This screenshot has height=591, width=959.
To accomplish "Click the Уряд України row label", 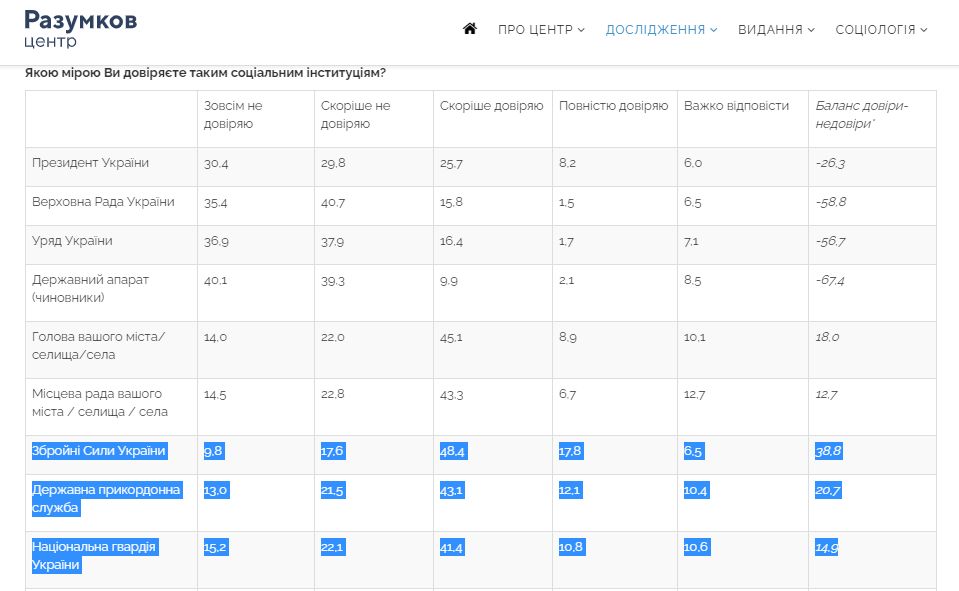I will [72, 241].
